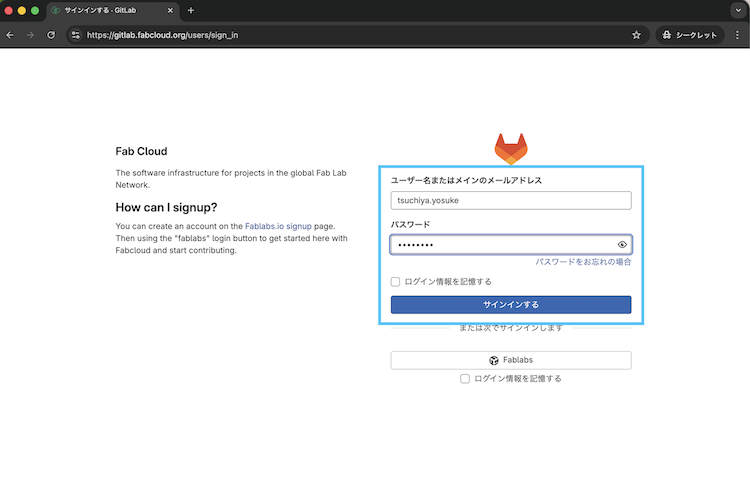Expand the tab list chevron at top right
This screenshot has height=504, width=750.
click(737, 10)
